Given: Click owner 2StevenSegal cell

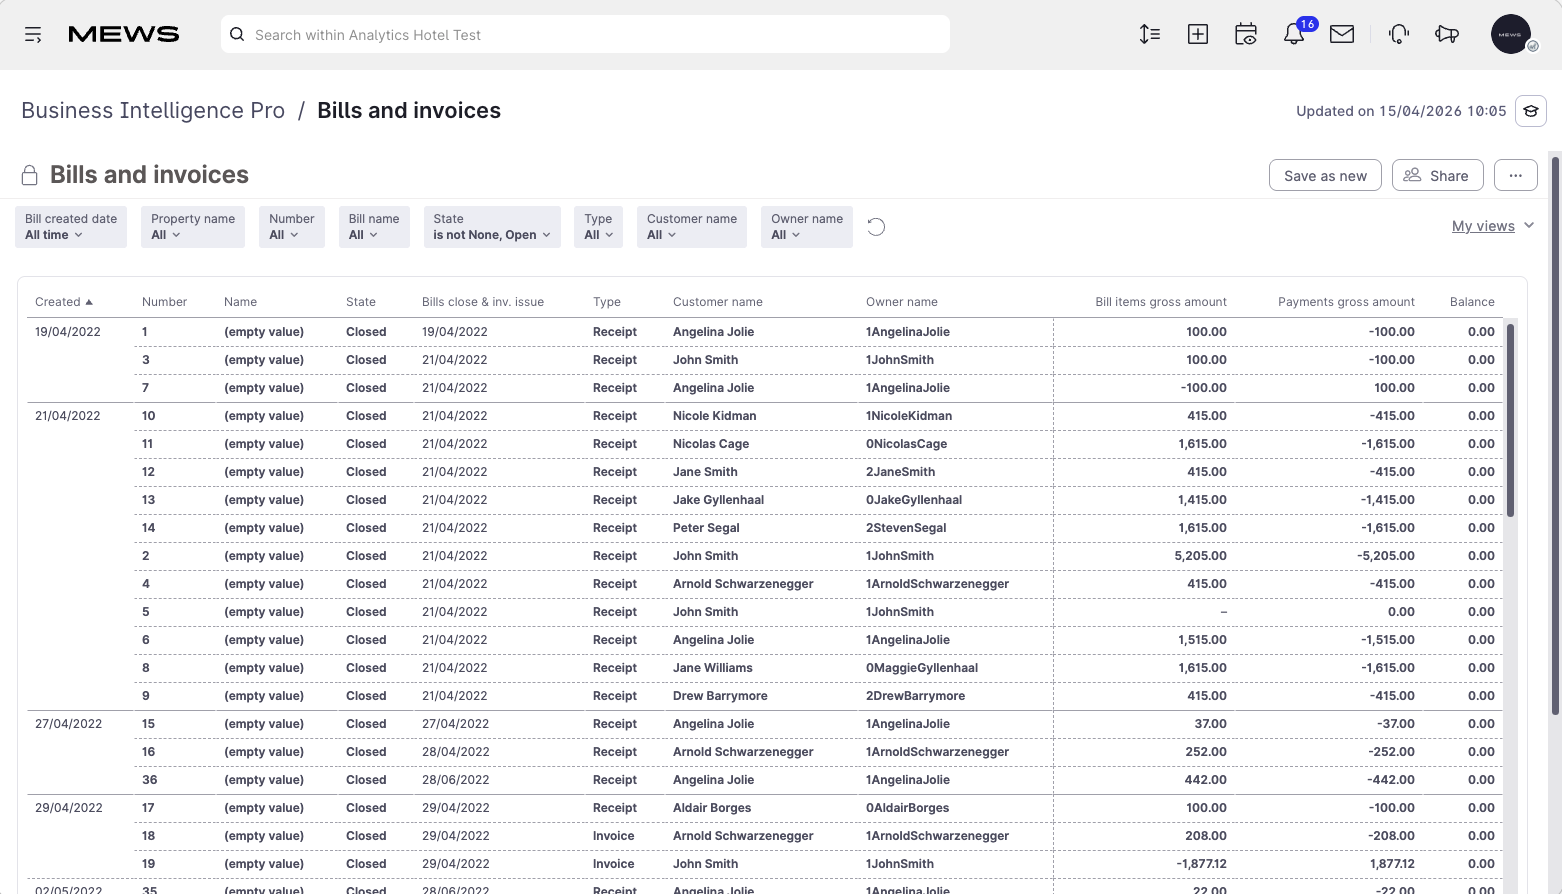Looking at the screenshot, I should click(906, 528).
